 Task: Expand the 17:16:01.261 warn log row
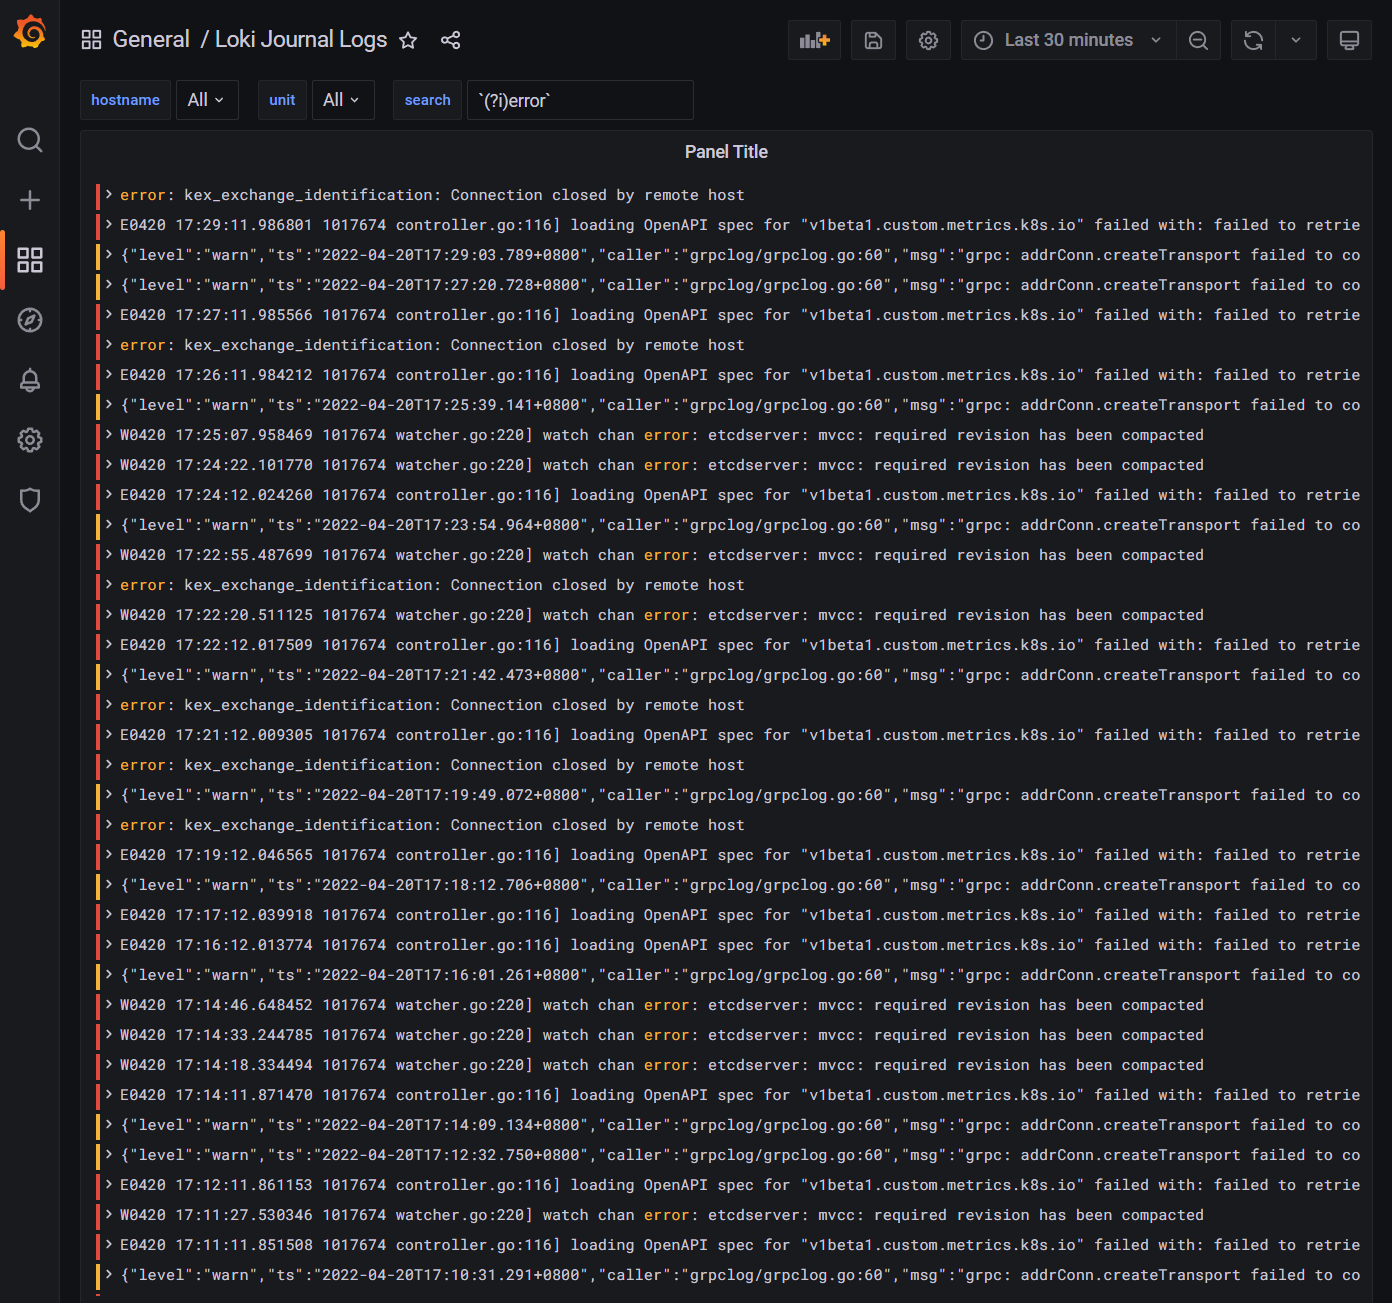click(x=109, y=974)
